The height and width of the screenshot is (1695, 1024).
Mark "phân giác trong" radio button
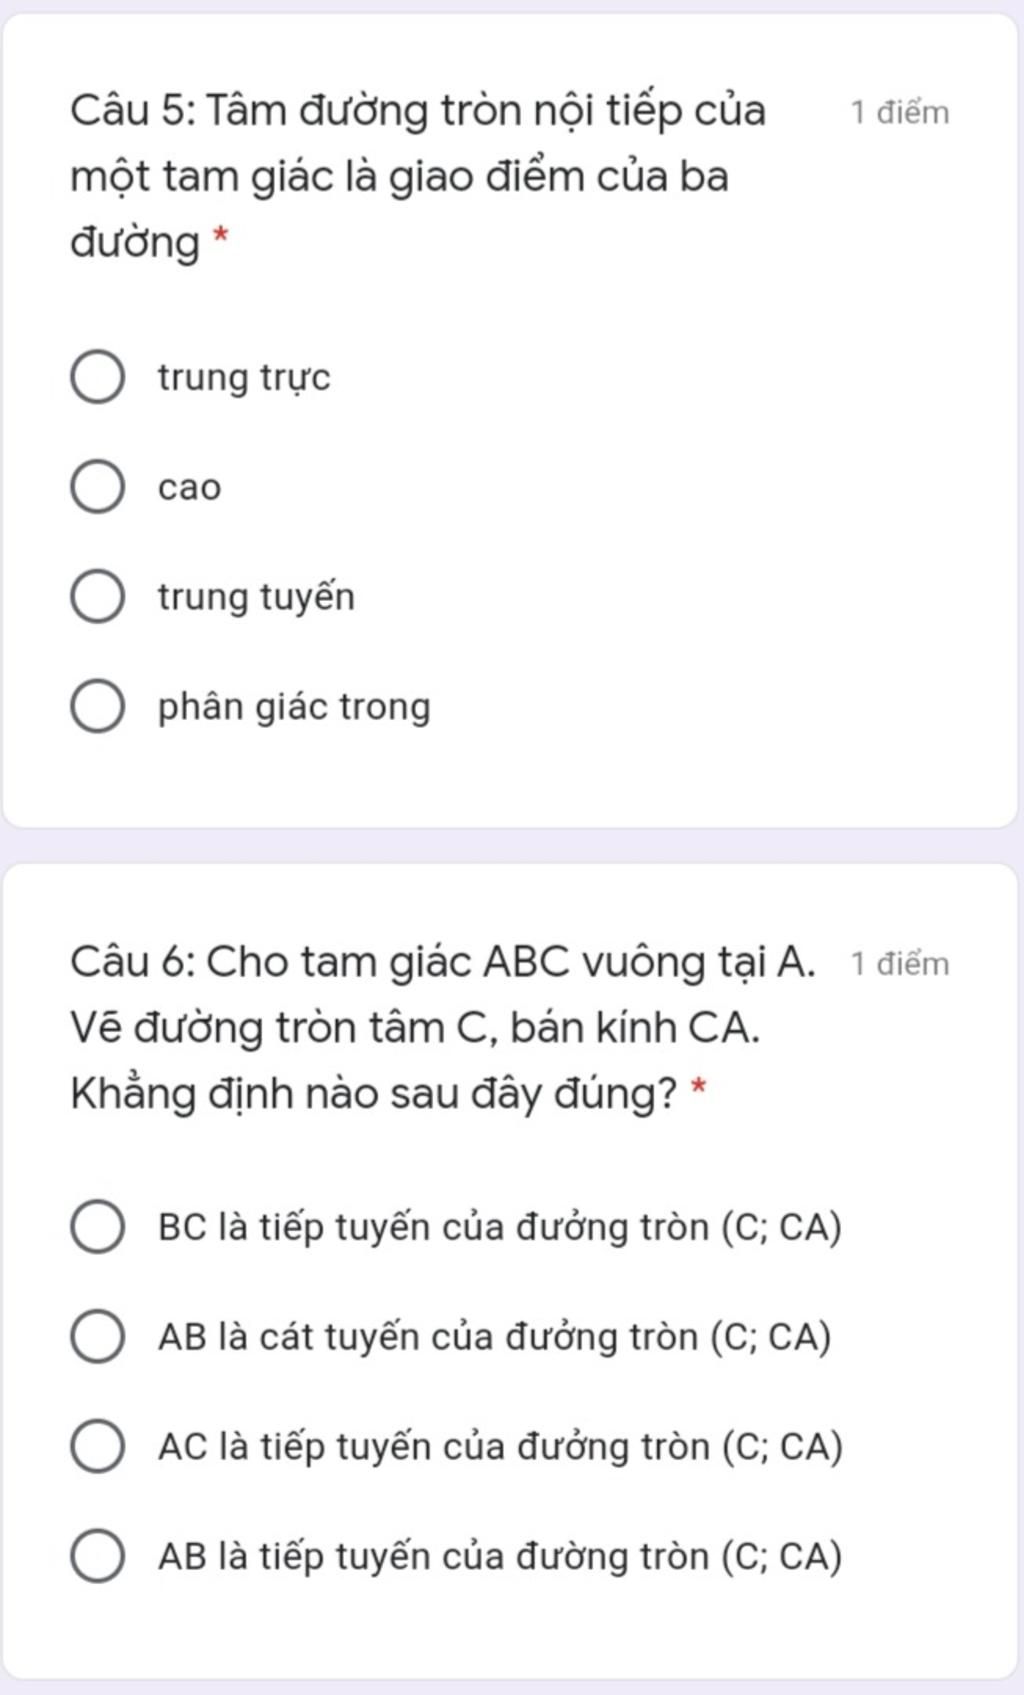point(98,707)
